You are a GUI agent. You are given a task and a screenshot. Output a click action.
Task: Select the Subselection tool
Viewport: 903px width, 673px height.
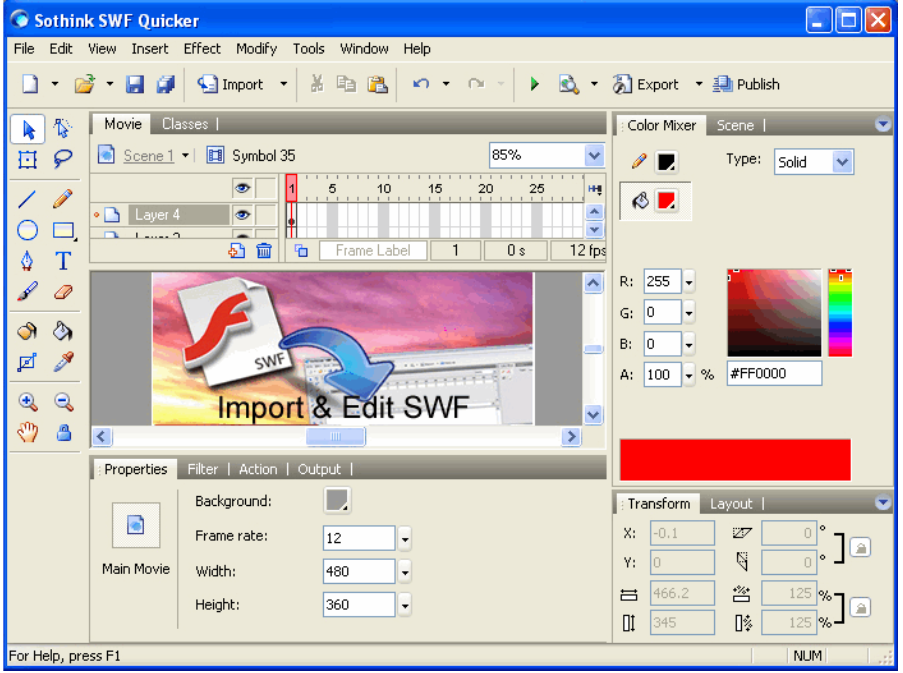coord(63,129)
